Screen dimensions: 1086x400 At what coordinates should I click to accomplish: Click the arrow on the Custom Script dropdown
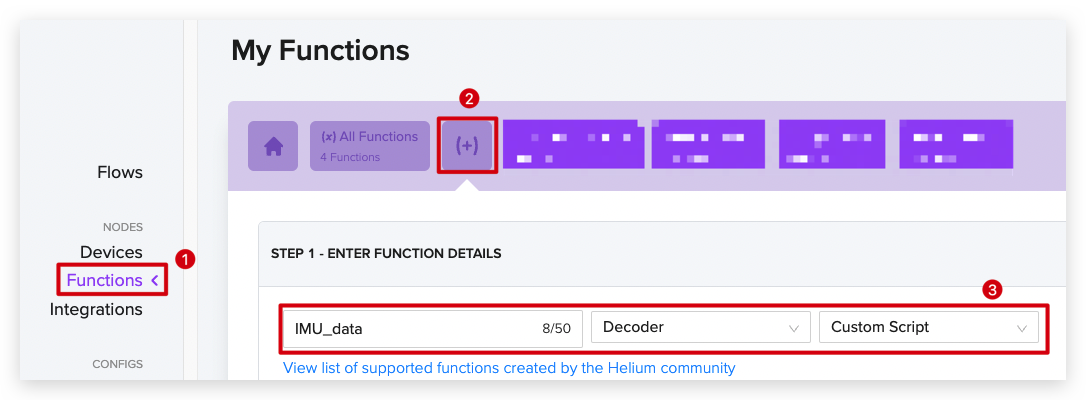tap(1022, 329)
